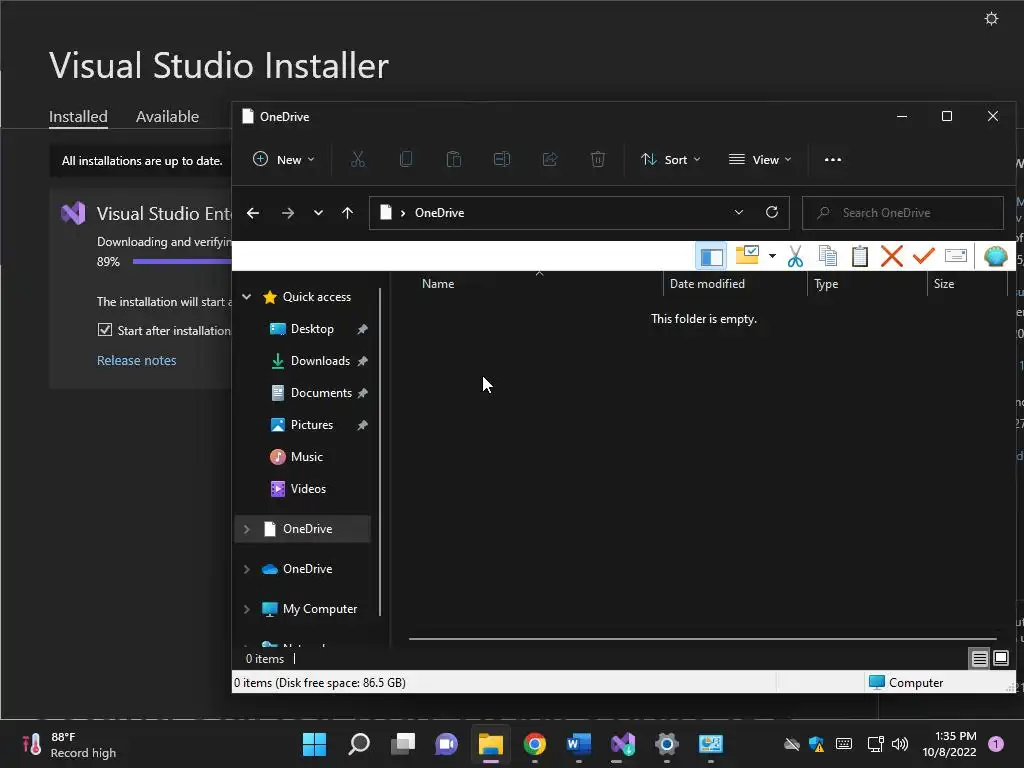Click the blue scissors Cut icon in classic toolbar
Viewport: 1024px width, 768px height.
pyautogui.click(x=795, y=256)
